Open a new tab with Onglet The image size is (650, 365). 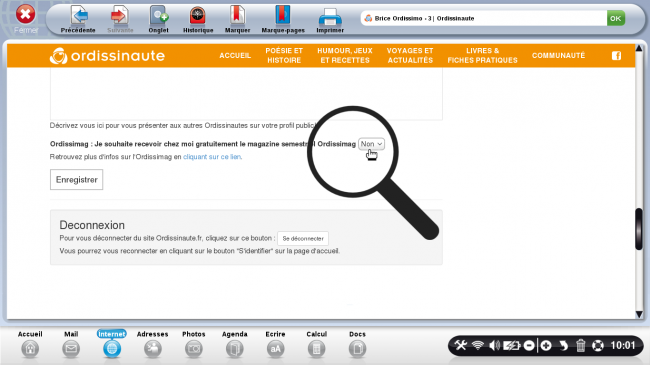pos(158,19)
